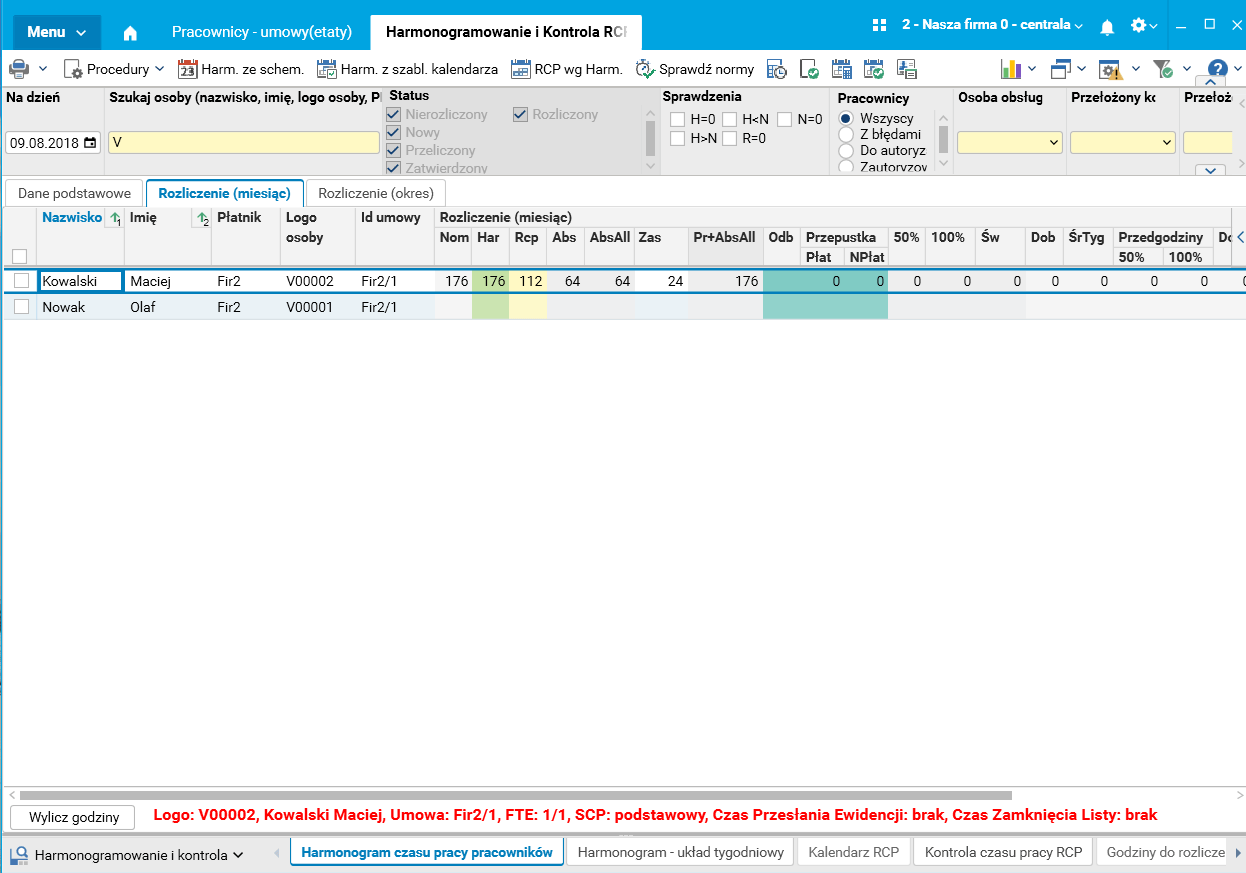Open the help question mark icon
This screenshot has height=873, width=1246.
(1217, 69)
